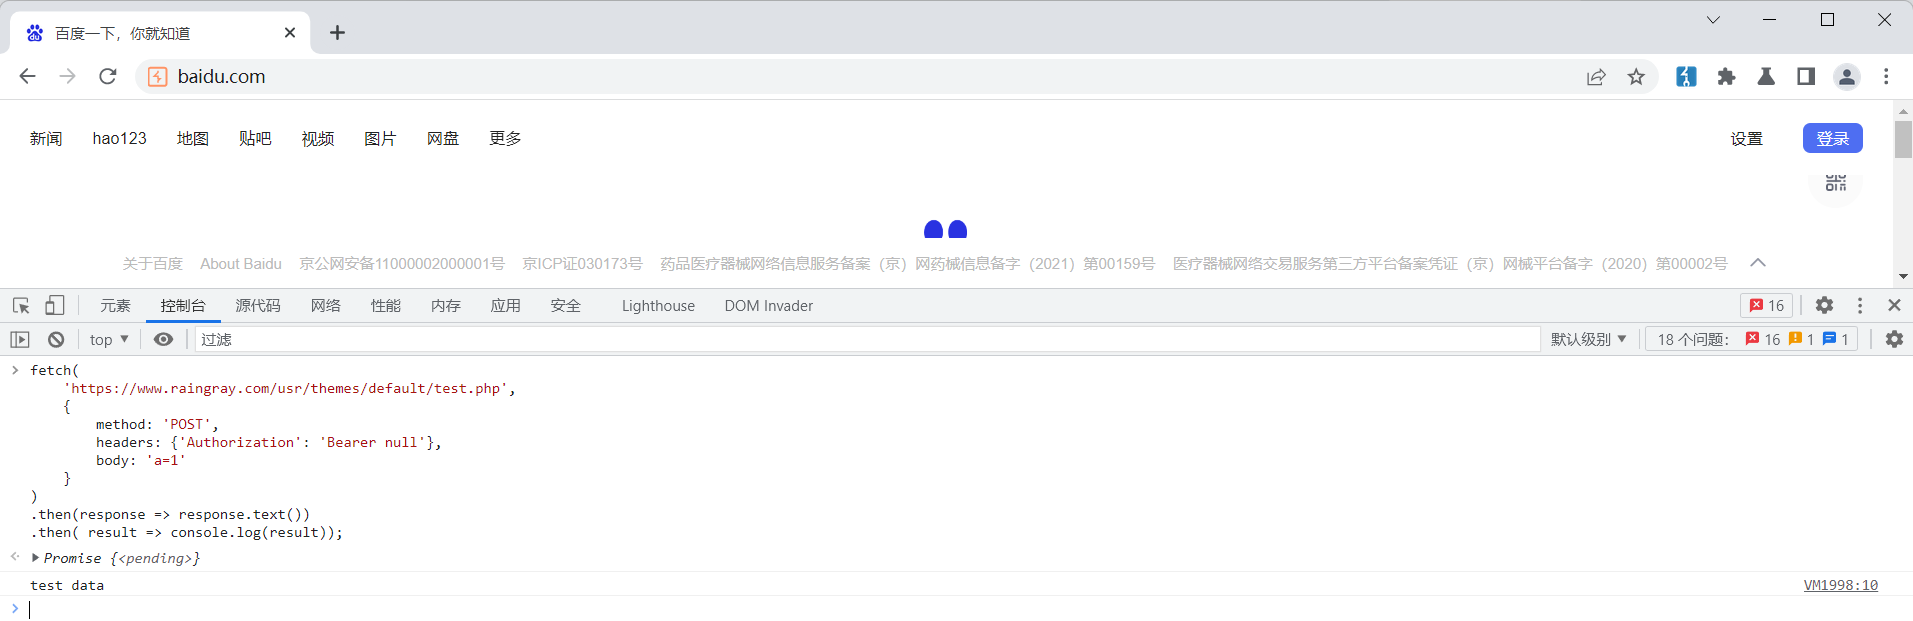Open the 网盘 link
Image resolution: width=1913 pixels, height=621 pixels.
click(x=443, y=138)
